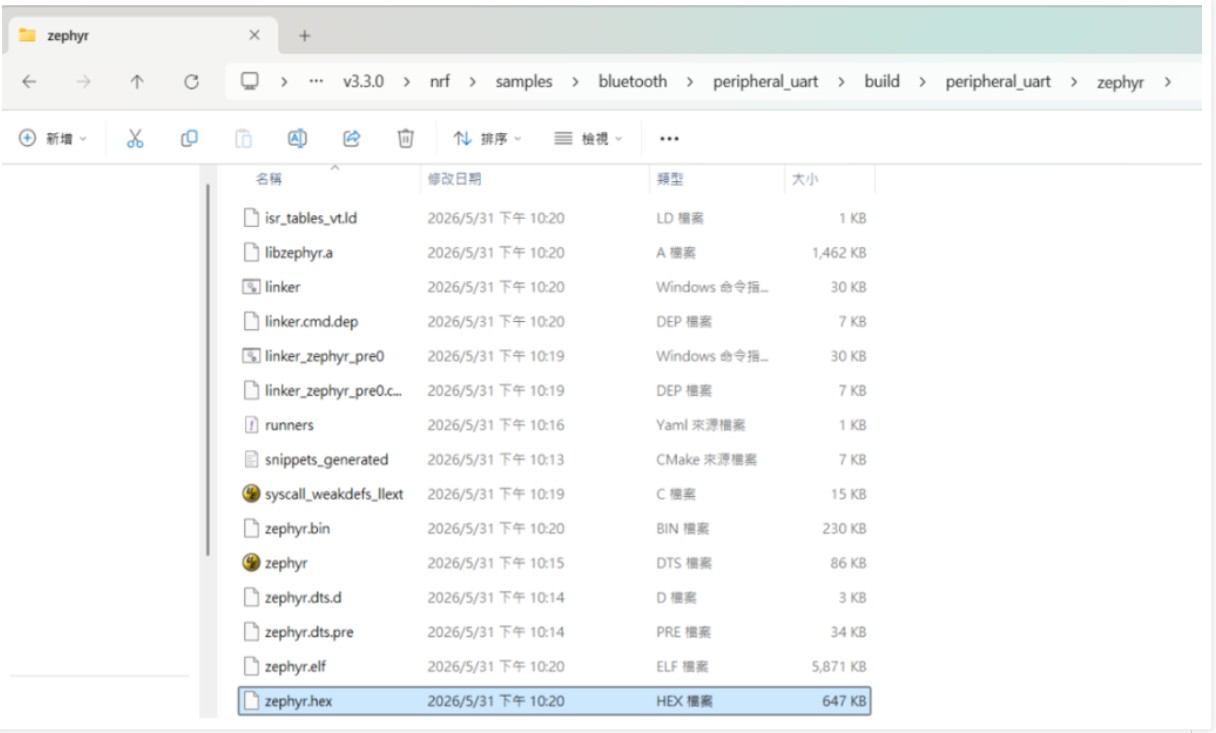Click the Cut scissors icon
This screenshot has height=733, width=1216.
pos(135,139)
